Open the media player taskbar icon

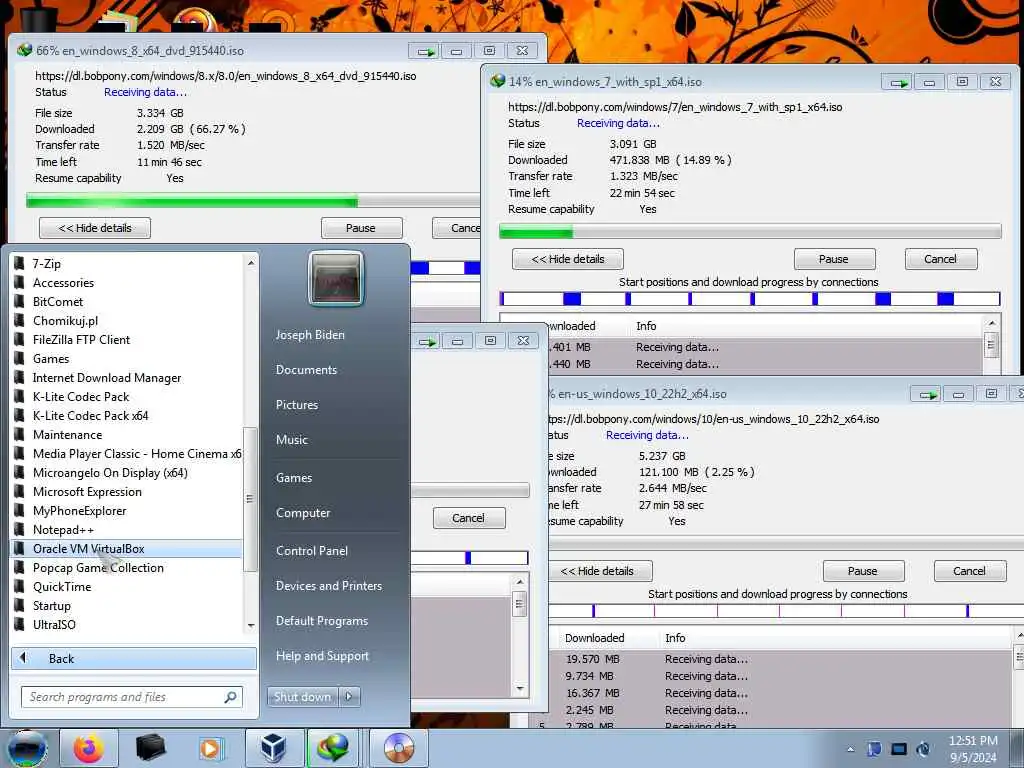pos(210,748)
